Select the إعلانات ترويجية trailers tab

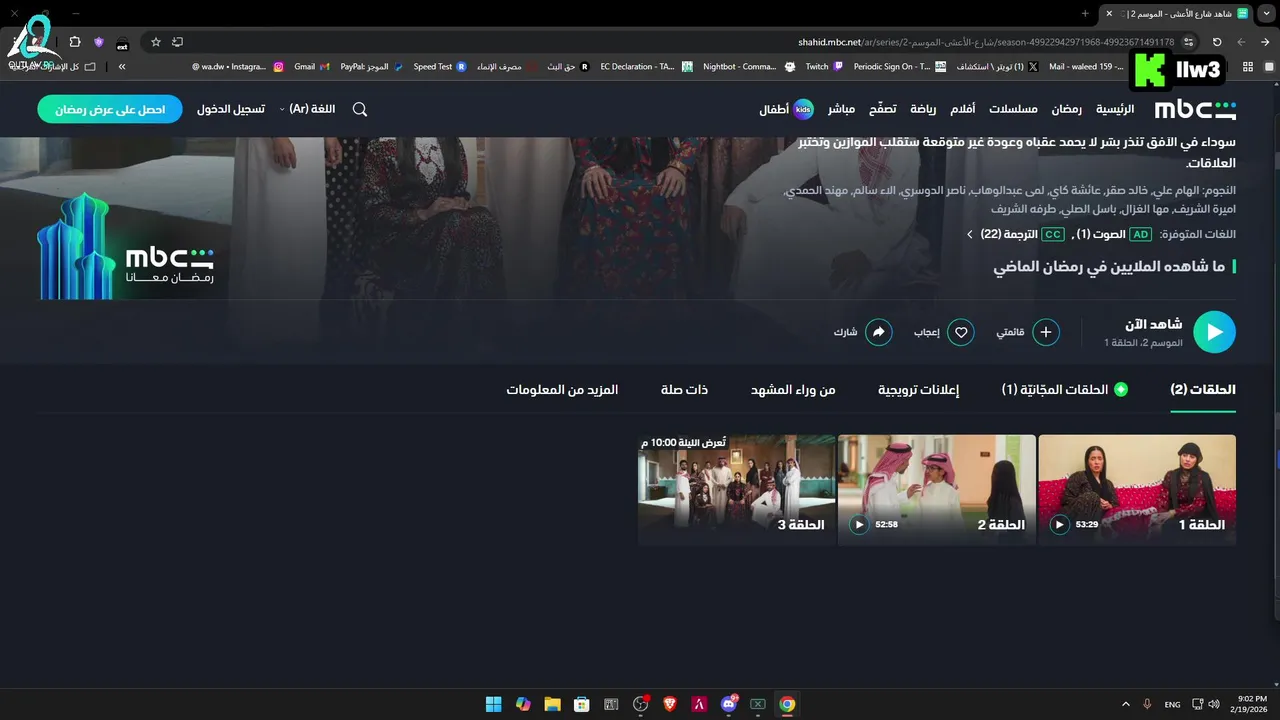[x=918, y=390]
